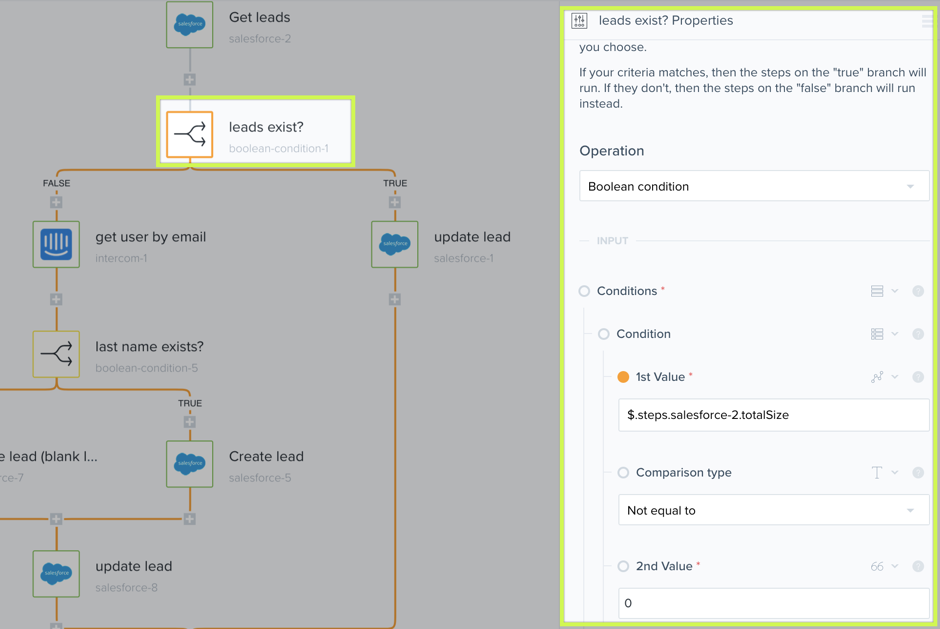
Task: Open the Not equal to comparison dropdown
Action: tap(773, 510)
